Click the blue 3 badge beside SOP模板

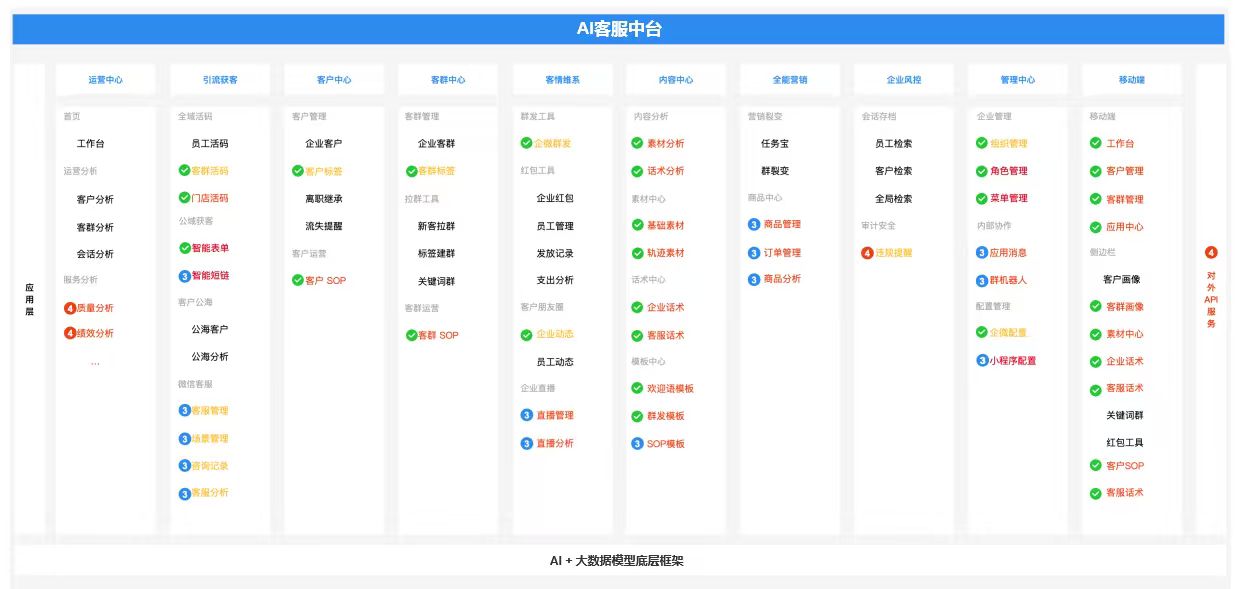(x=637, y=443)
